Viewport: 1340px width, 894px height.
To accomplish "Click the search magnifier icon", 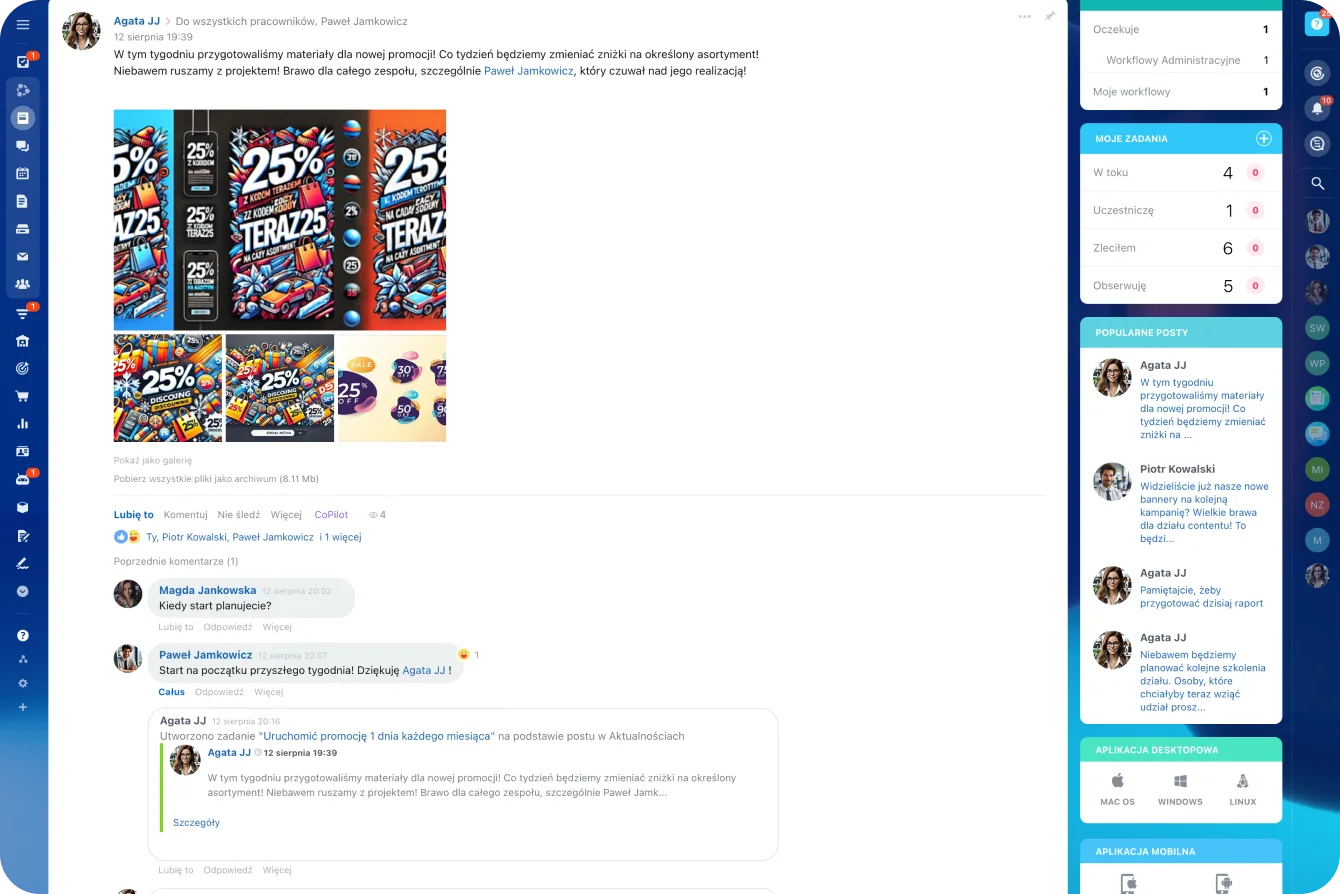I will point(1317,183).
